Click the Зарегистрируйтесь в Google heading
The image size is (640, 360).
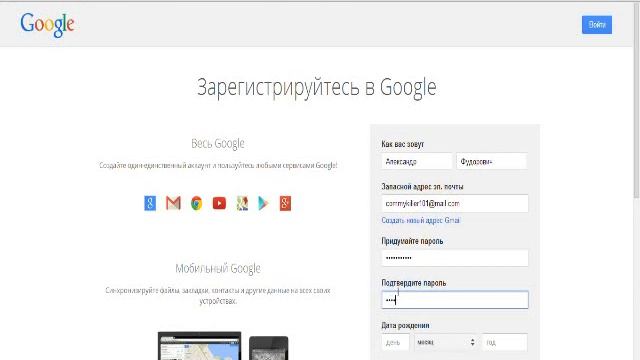click(317, 87)
